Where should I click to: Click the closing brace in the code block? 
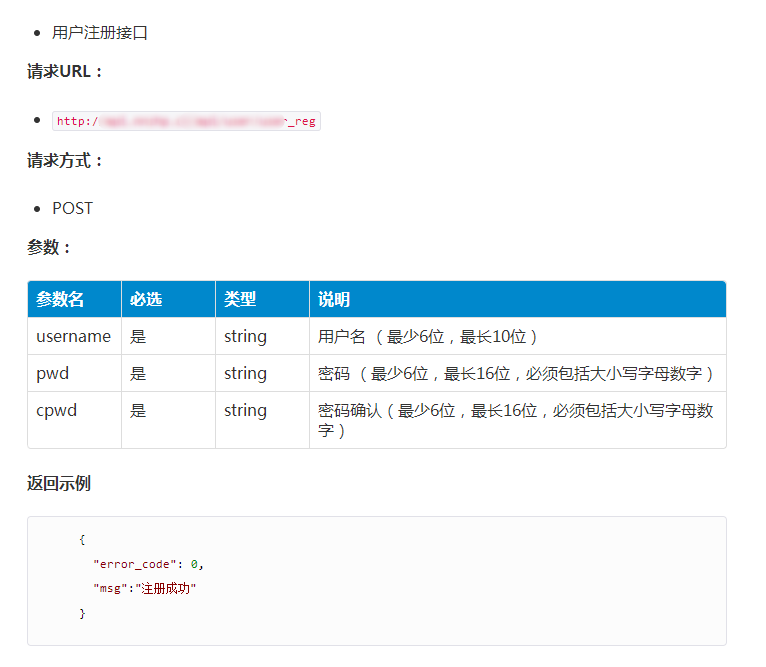[x=82, y=613]
